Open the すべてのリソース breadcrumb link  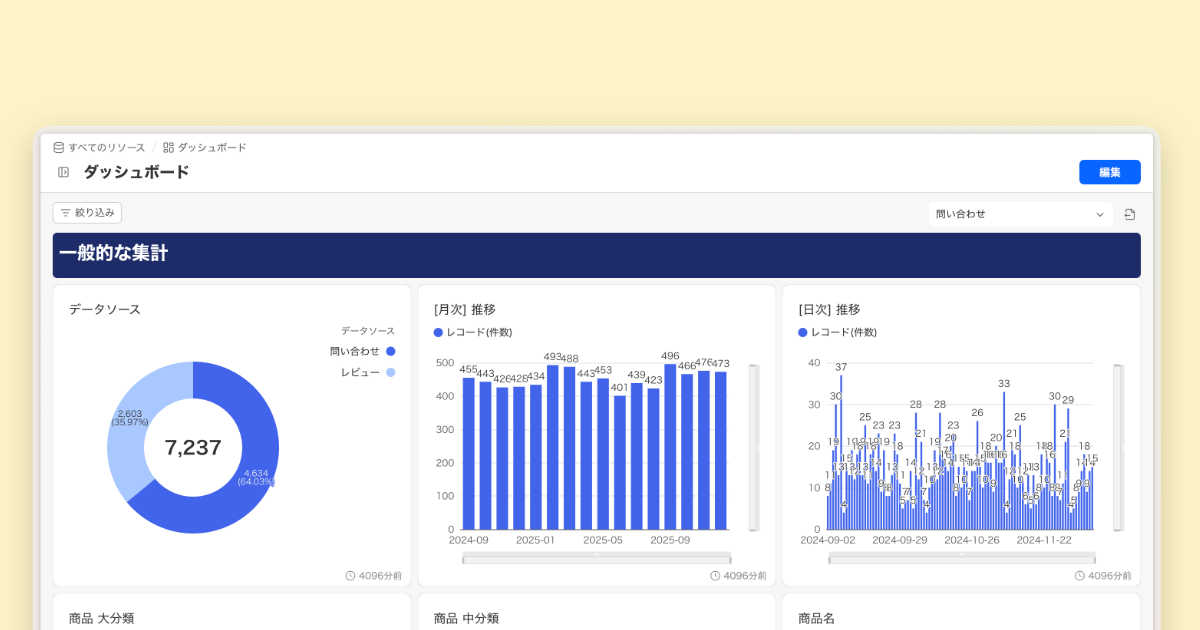[x=99, y=147]
